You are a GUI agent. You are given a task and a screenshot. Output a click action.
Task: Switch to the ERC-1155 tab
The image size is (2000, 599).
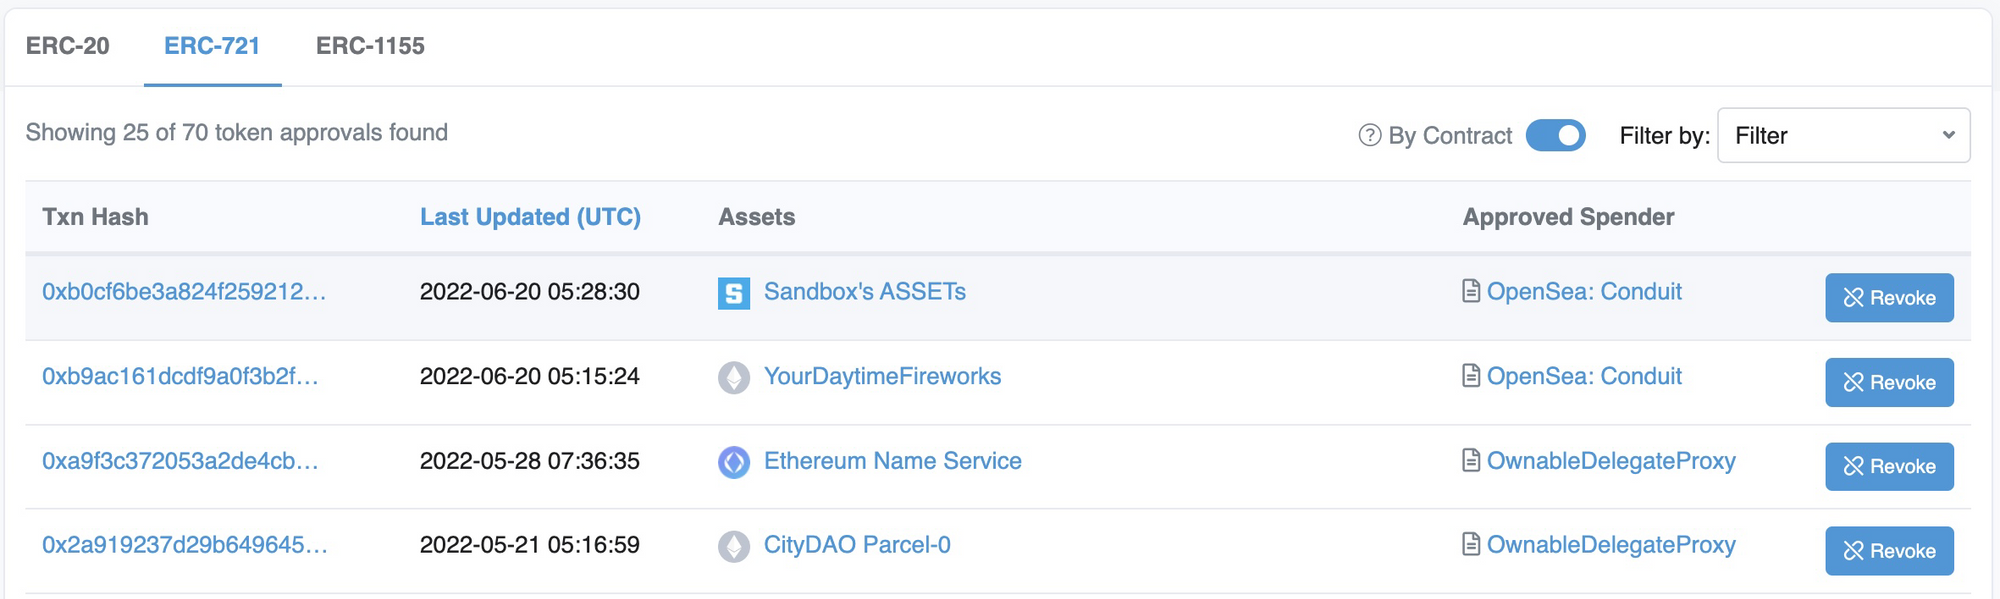click(370, 46)
